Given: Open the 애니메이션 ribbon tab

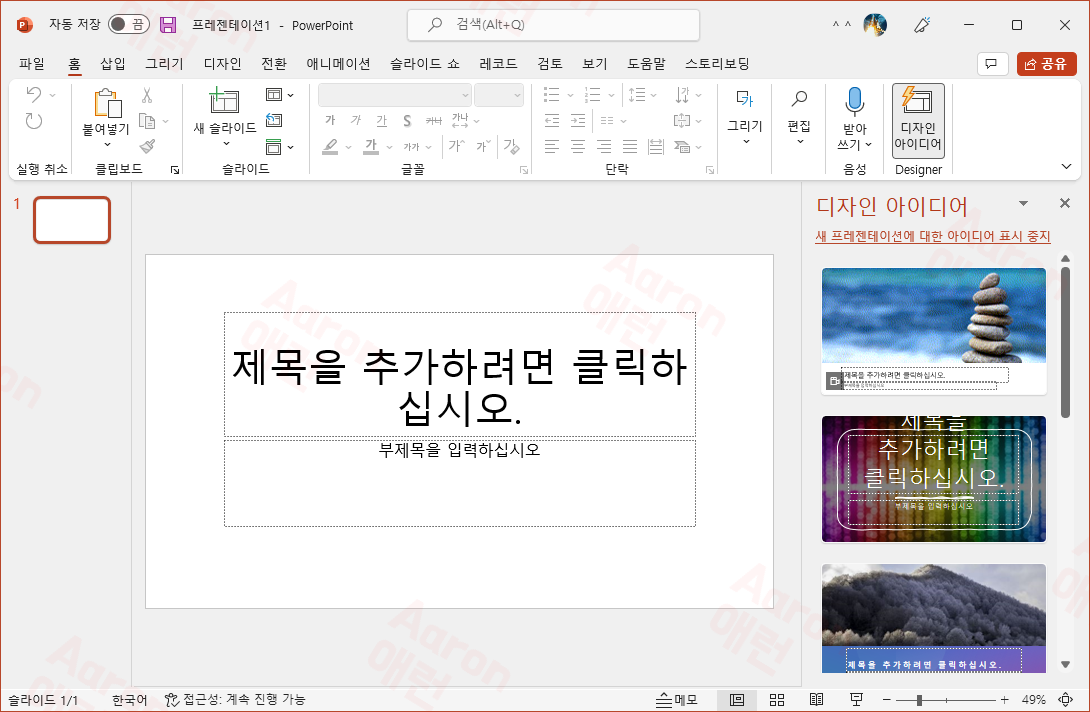Looking at the screenshot, I should (x=339, y=64).
